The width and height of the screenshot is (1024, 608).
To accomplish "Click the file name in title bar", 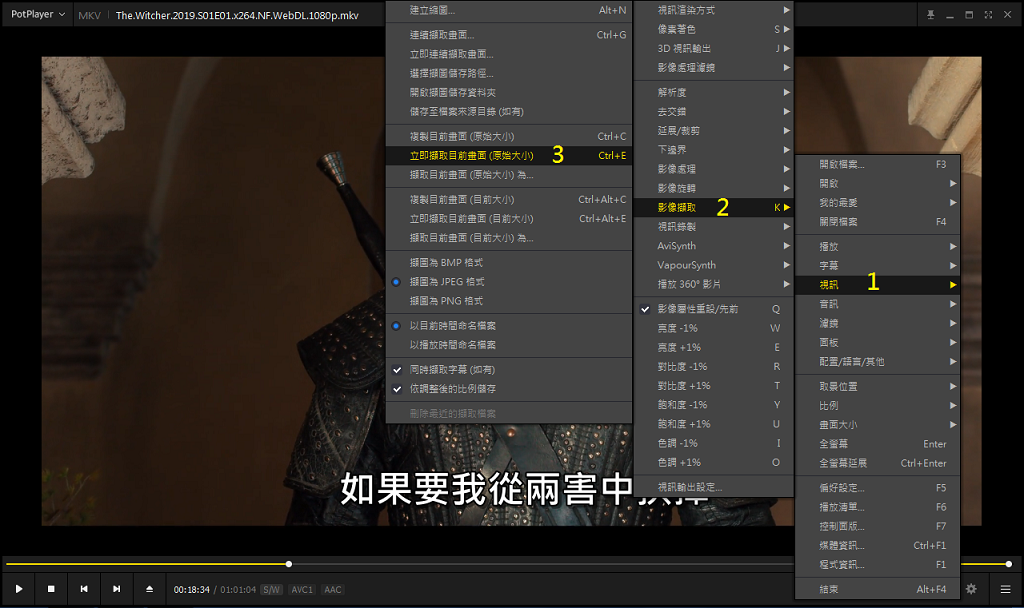I will pyautogui.click(x=237, y=15).
